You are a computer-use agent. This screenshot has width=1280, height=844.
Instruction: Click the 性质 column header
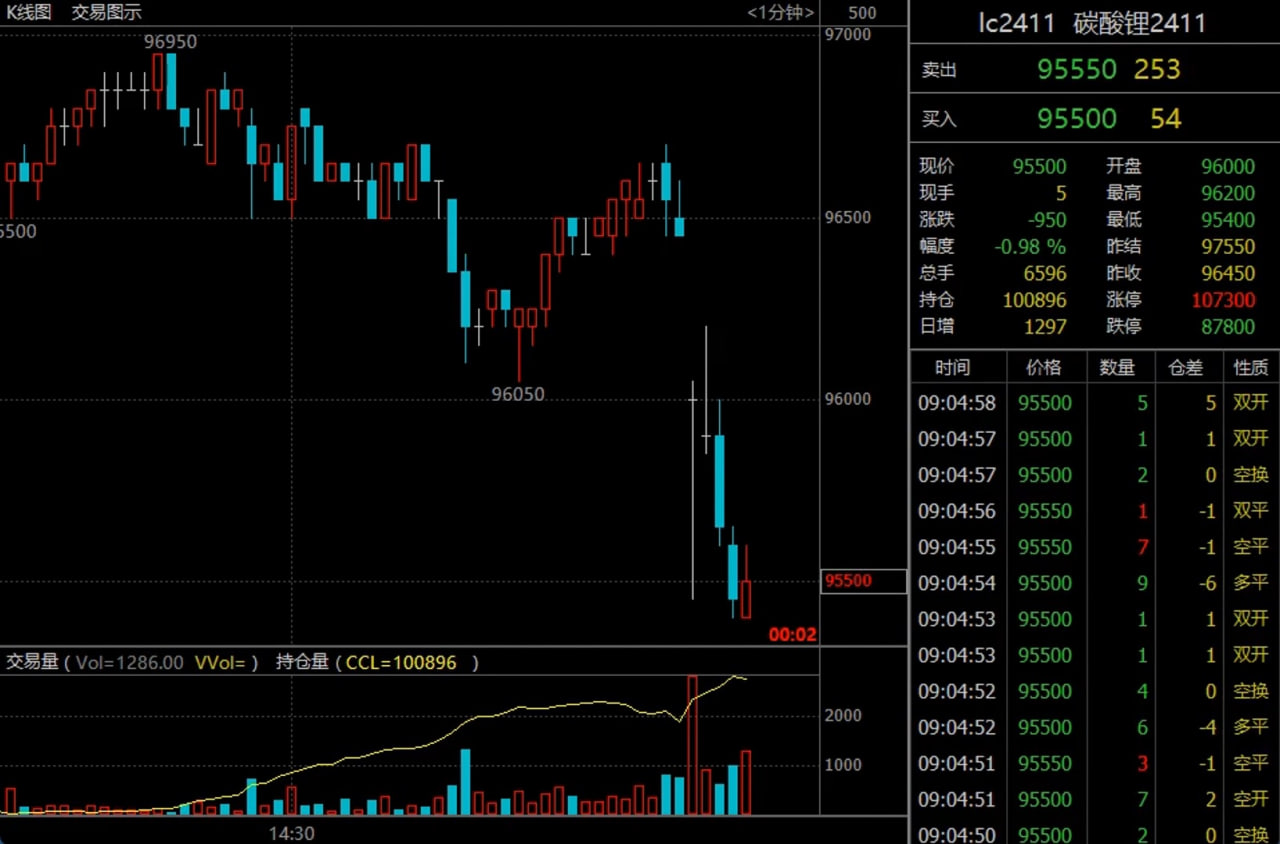click(x=1250, y=367)
